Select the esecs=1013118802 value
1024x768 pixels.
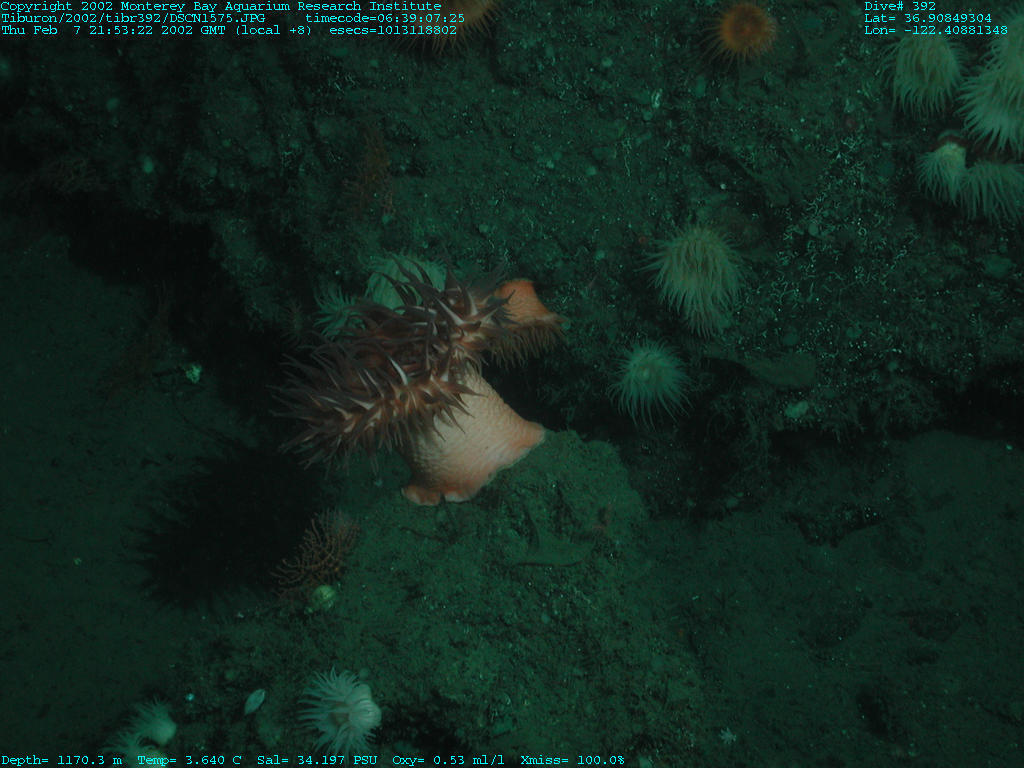pyautogui.click(x=393, y=30)
